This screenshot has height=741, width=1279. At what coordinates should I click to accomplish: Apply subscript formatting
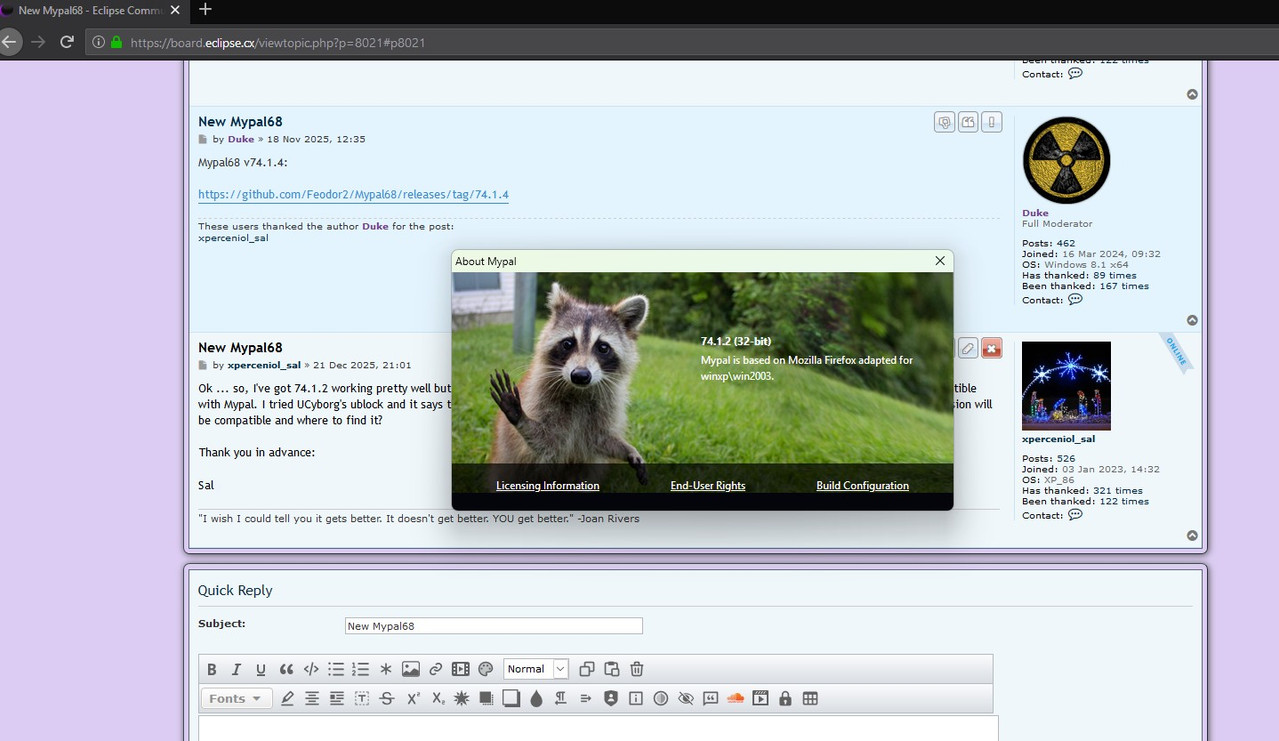click(438, 698)
